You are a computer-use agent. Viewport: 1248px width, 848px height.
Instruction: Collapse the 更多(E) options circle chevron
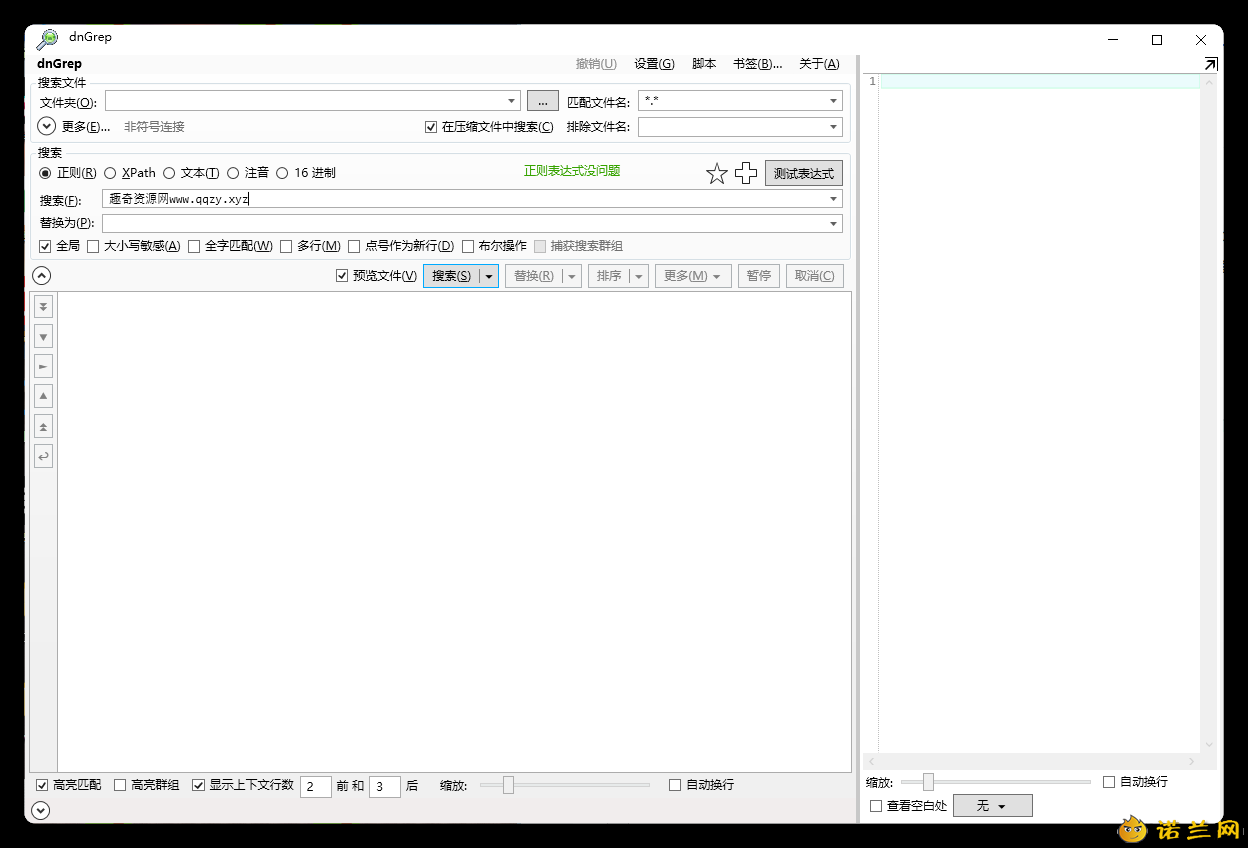46,126
